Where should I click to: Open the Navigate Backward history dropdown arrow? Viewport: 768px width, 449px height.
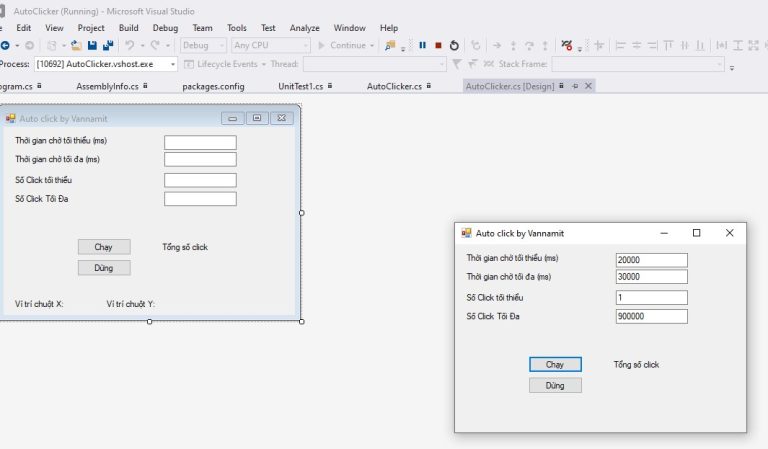click(x=17, y=46)
